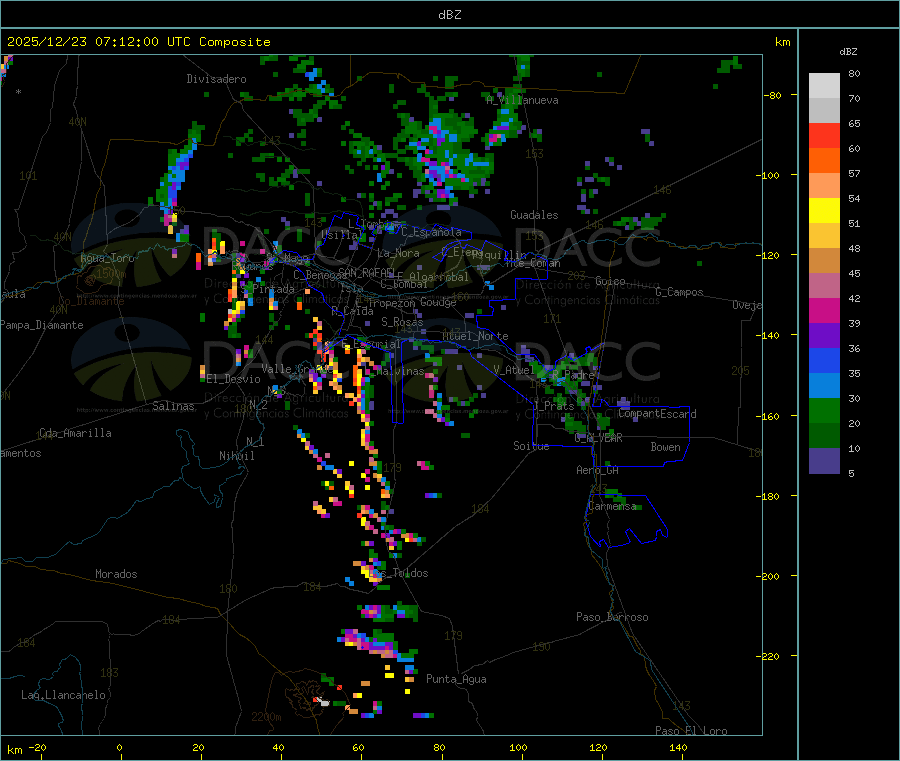Click the red 65–60 dBZ legend swatch
Image resolution: width=900 pixels, height=761 pixels.
(824, 136)
